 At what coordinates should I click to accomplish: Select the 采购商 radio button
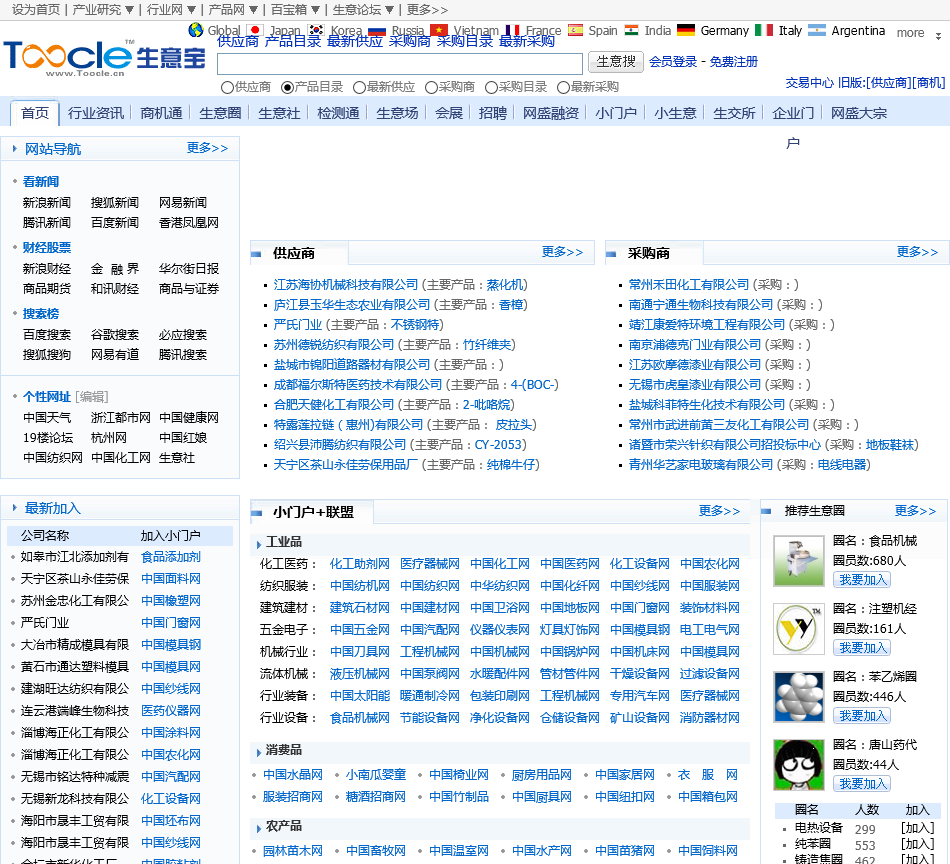(431, 87)
